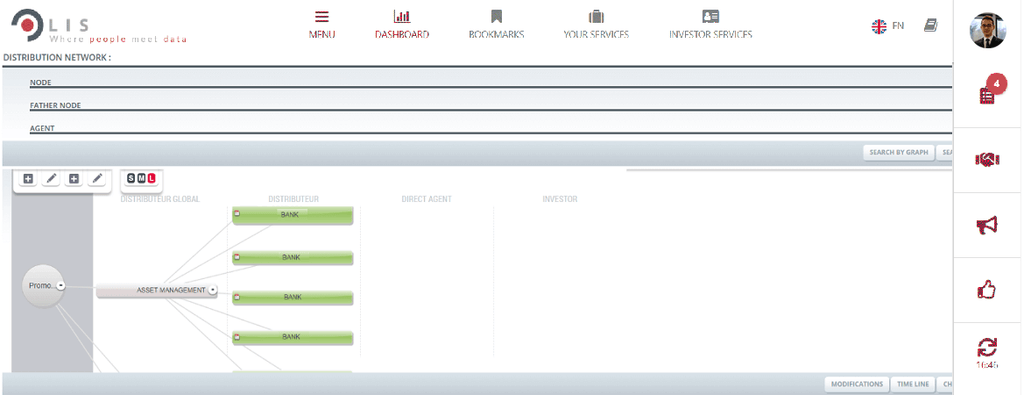Collapse the Promo node expander dot
1024x395 pixels.
coord(60,285)
